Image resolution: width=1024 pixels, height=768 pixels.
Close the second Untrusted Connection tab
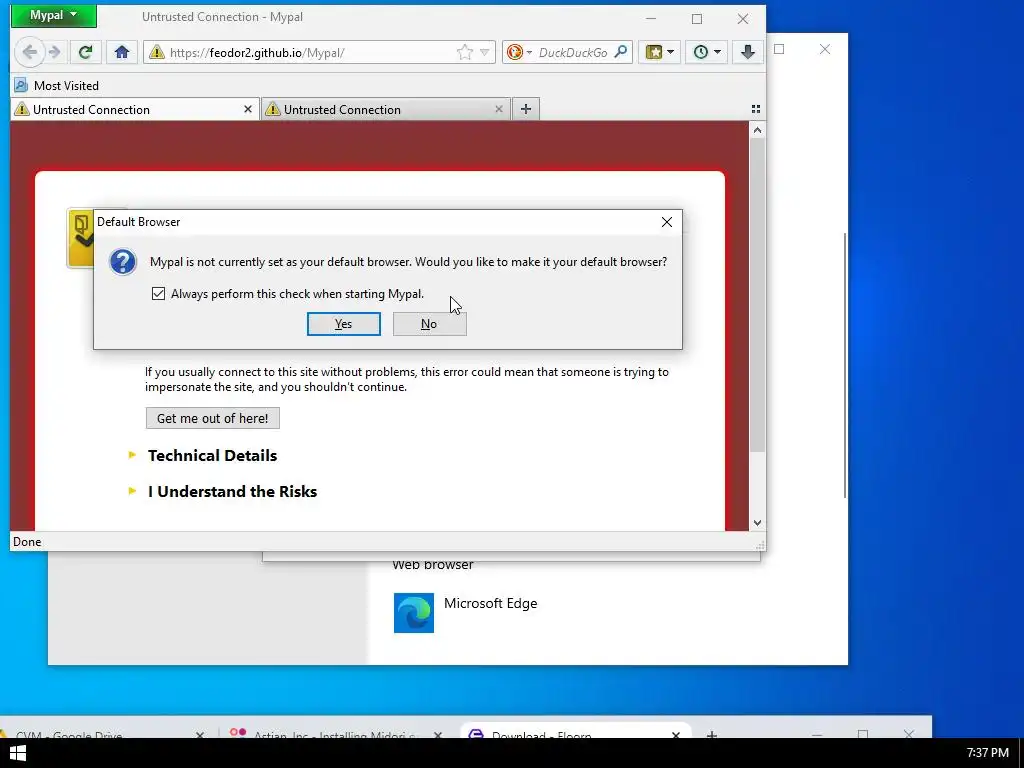(x=499, y=110)
